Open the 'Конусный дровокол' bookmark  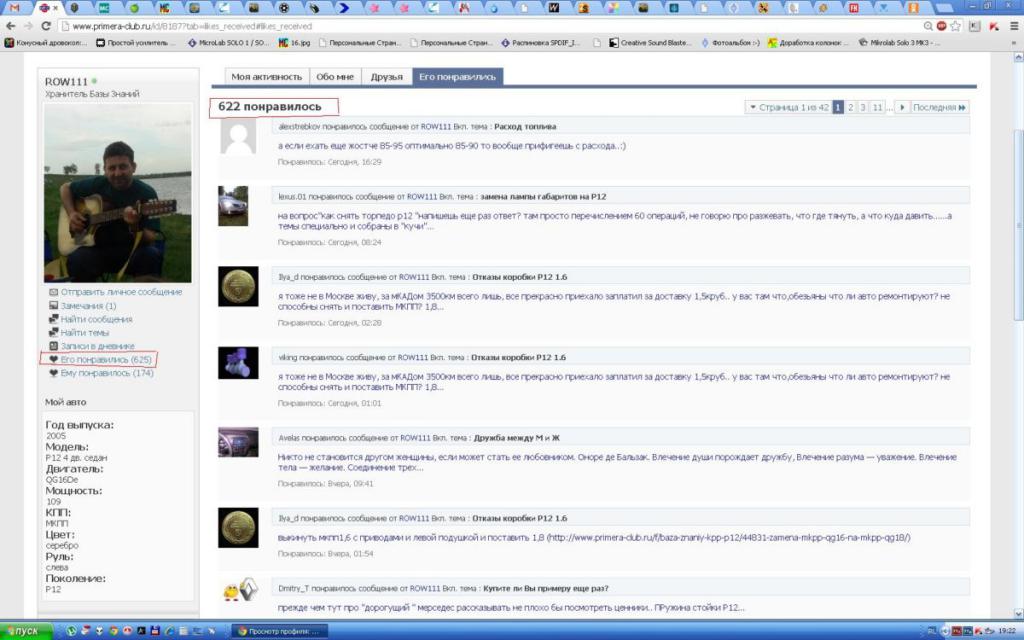46,42
